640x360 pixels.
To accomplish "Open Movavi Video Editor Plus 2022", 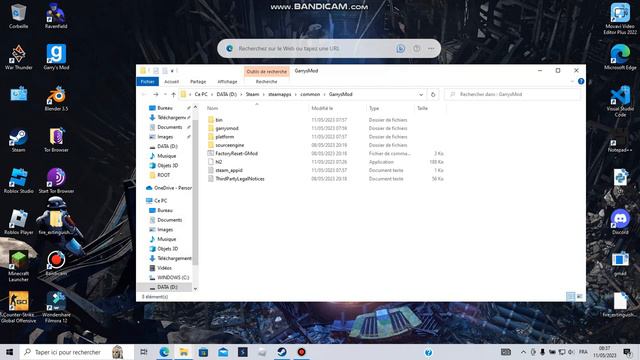I will pos(620,19).
